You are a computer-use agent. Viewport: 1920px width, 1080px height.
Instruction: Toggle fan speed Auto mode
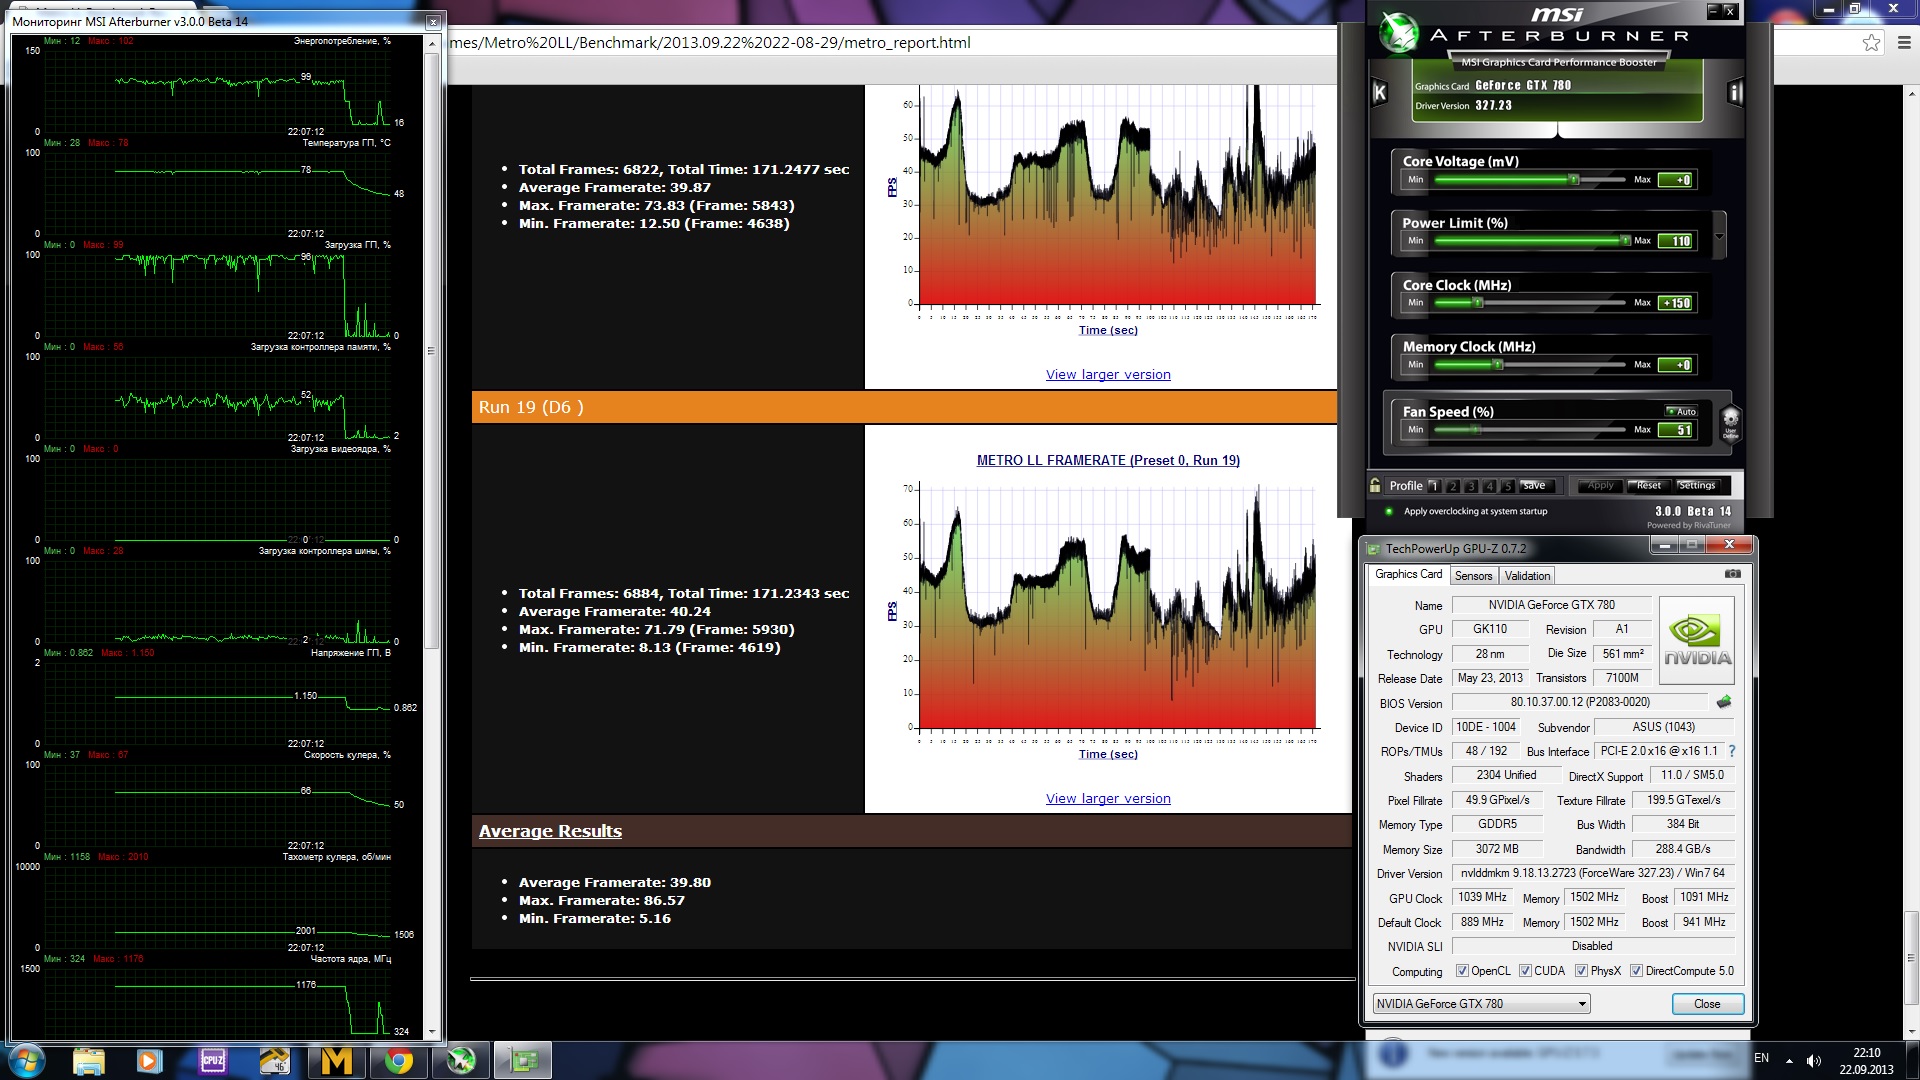(1680, 411)
